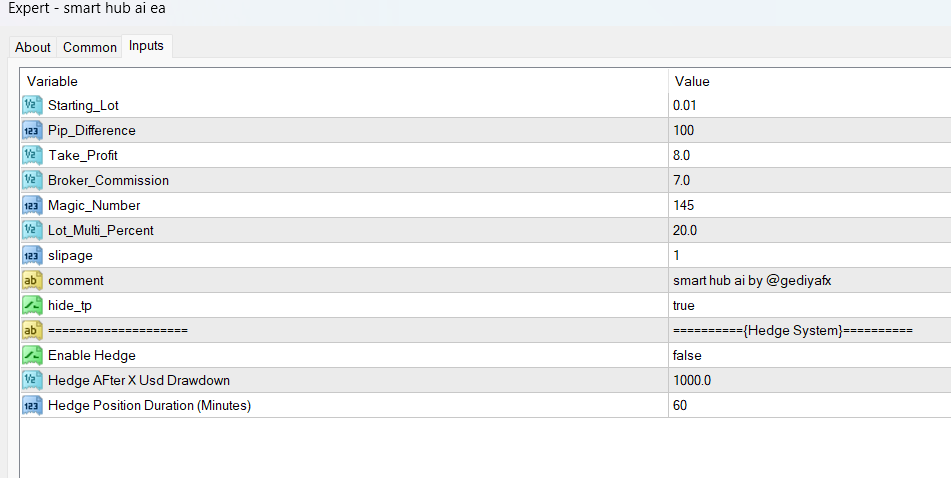Screen dimensions: 951x478
Task: Select the Inputs tab
Action: [x=147, y=46]
